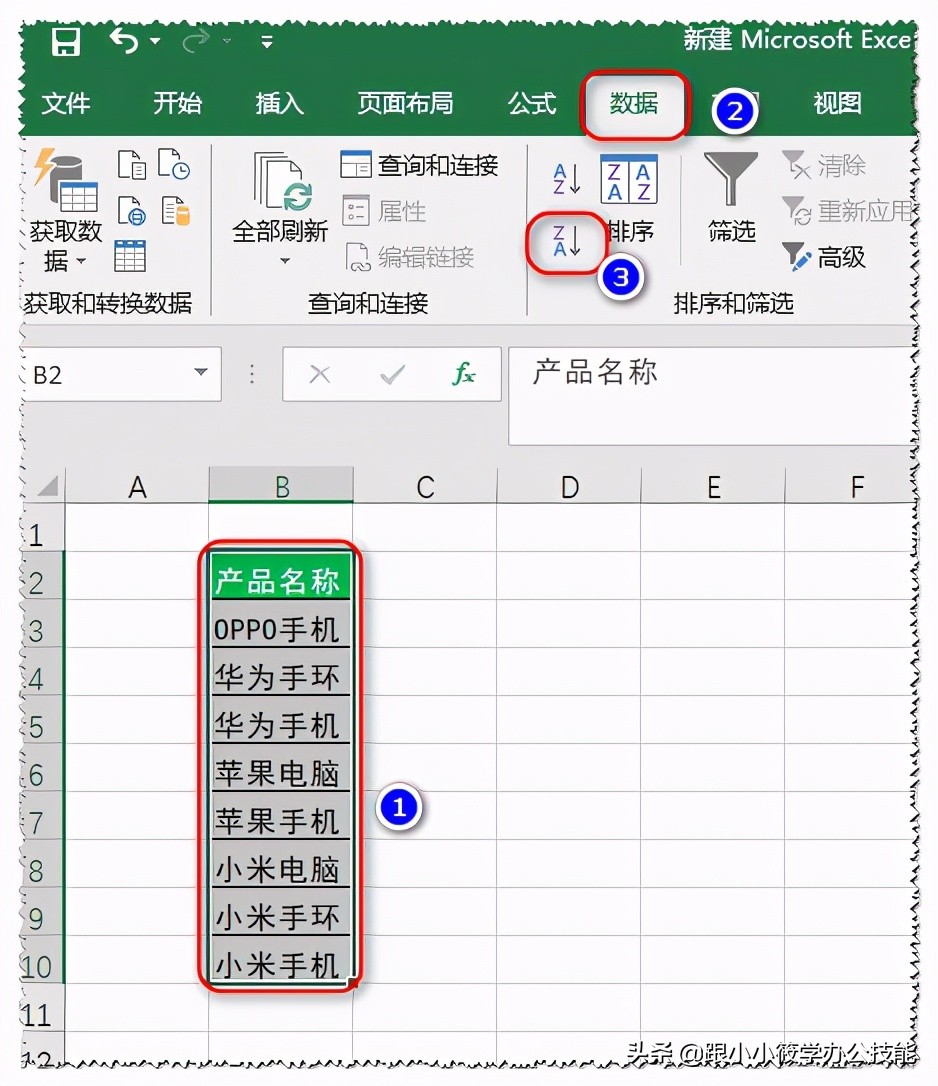Select column A header

[137, 486]
